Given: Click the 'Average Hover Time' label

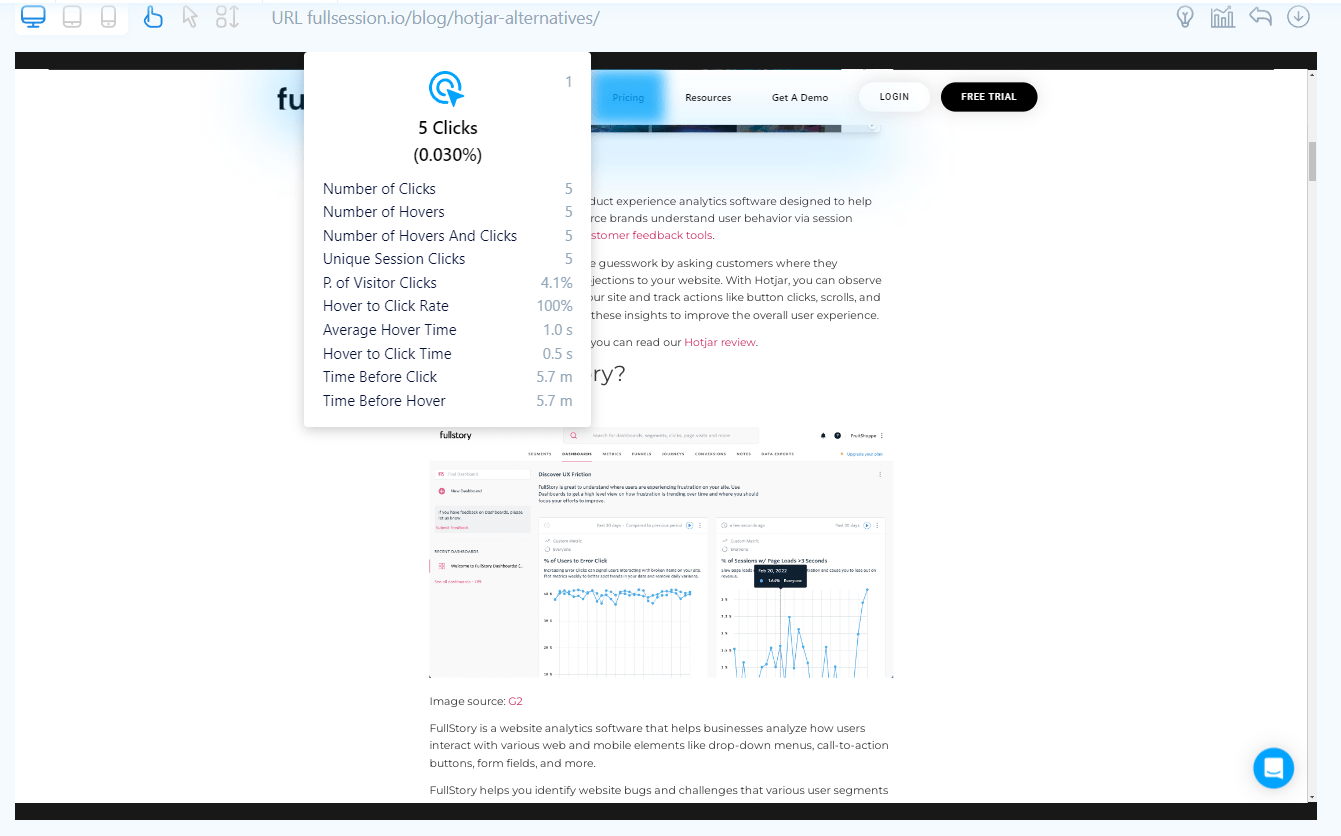Looking at the screenshot, I should (x=389, y=330).
